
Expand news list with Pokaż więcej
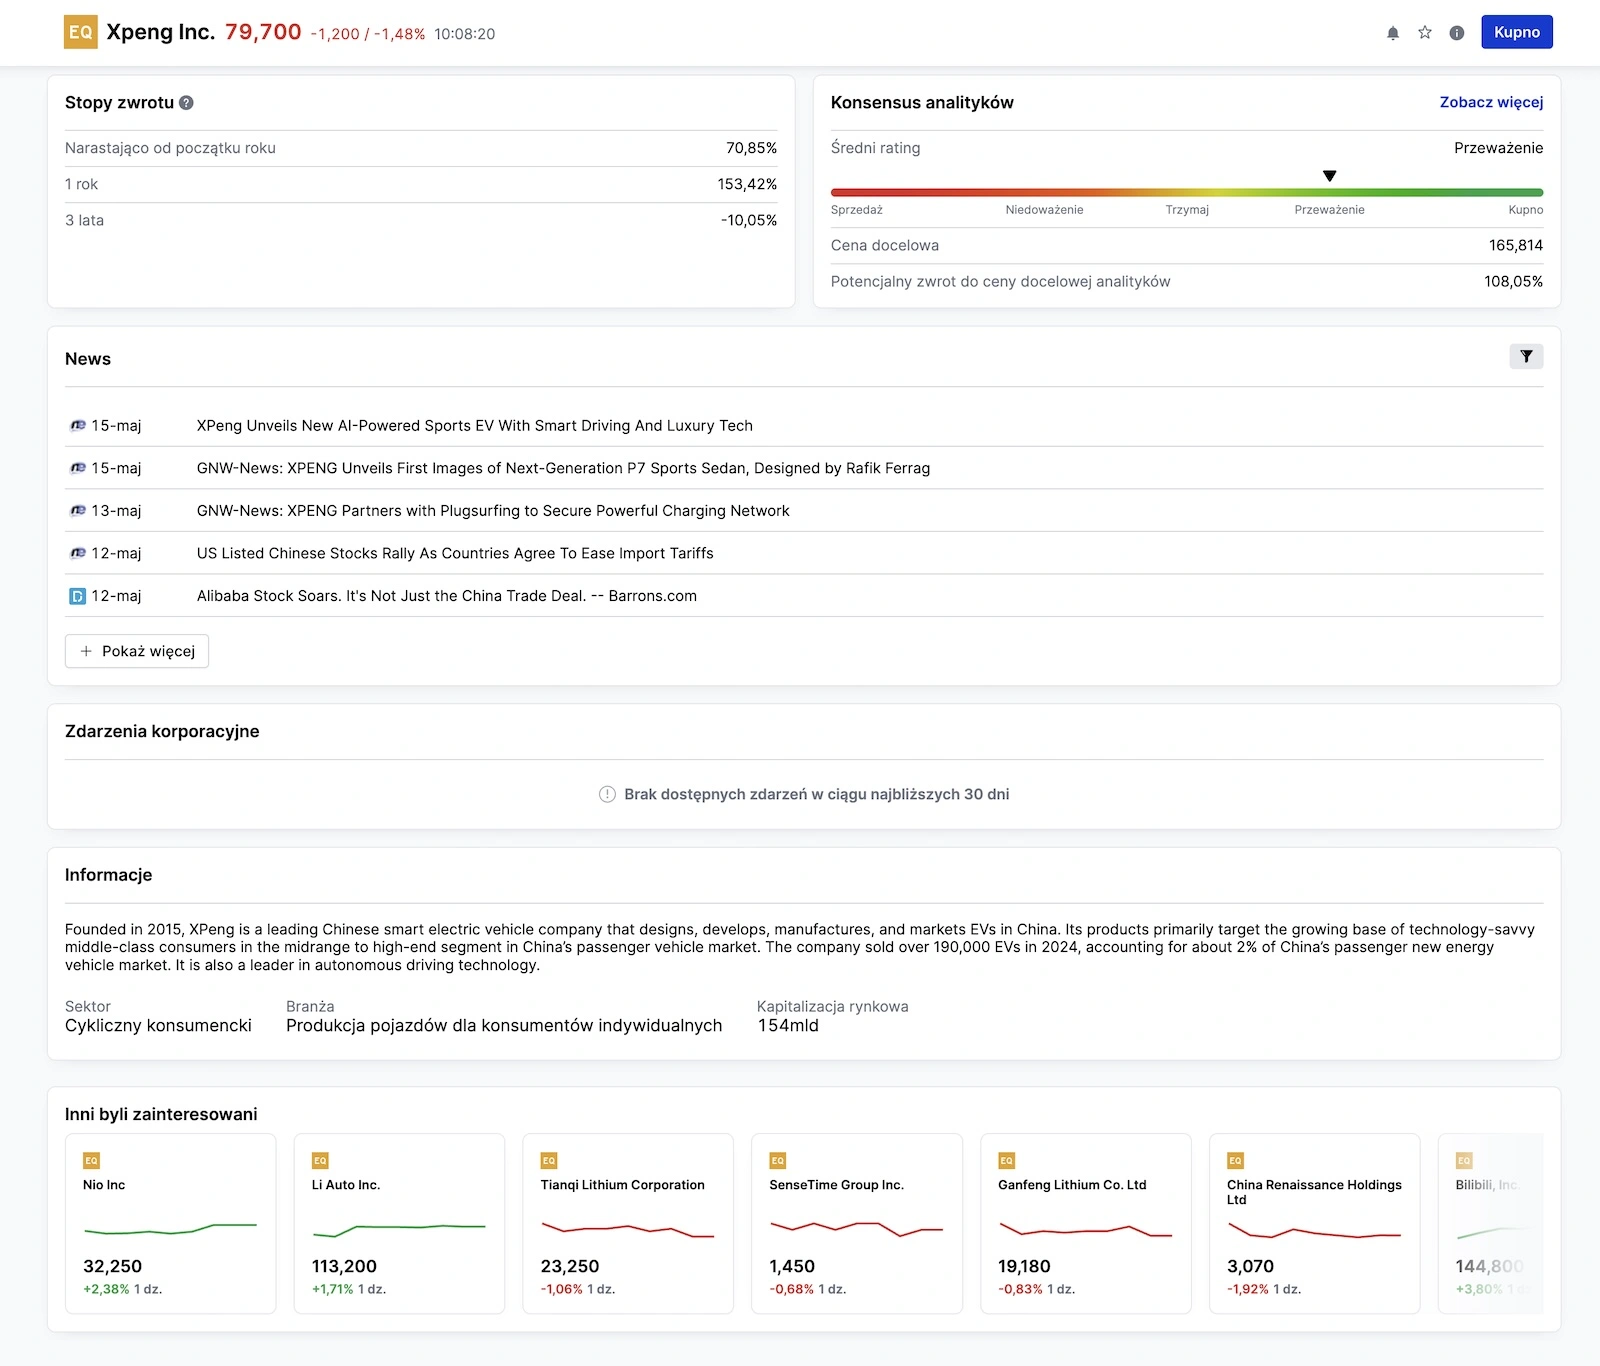point(137,651)
